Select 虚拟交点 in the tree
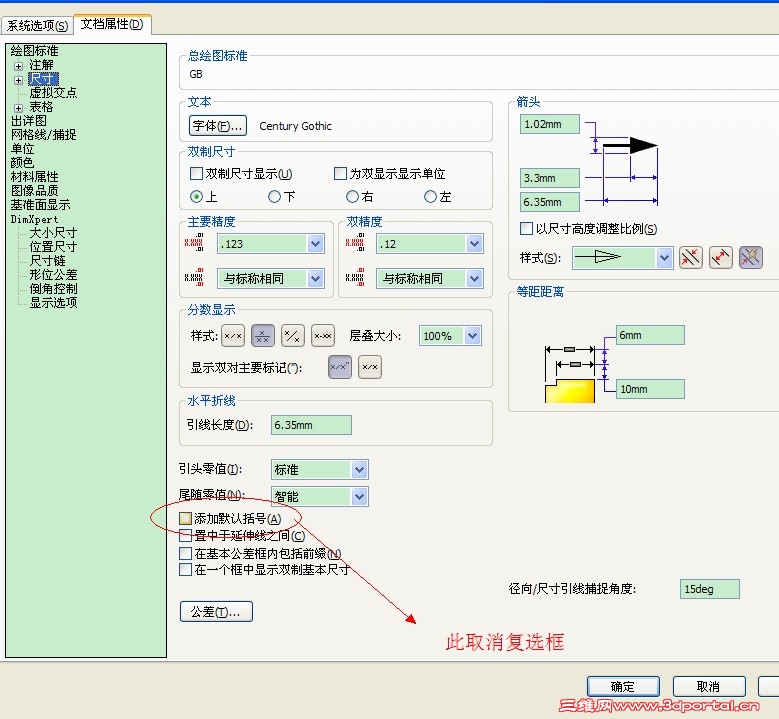Viewport: 779px width, 719px height. pos(53,92)
